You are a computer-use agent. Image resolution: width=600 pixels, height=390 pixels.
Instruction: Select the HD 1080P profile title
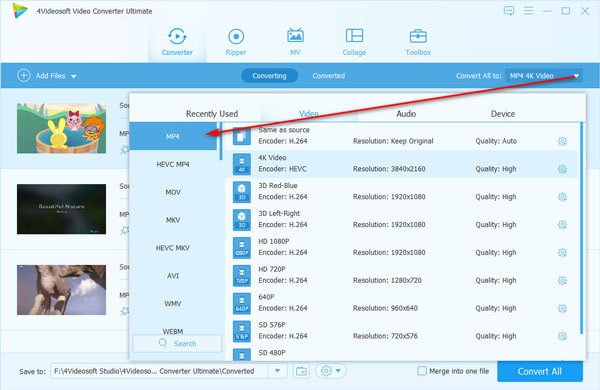[274, 241]
